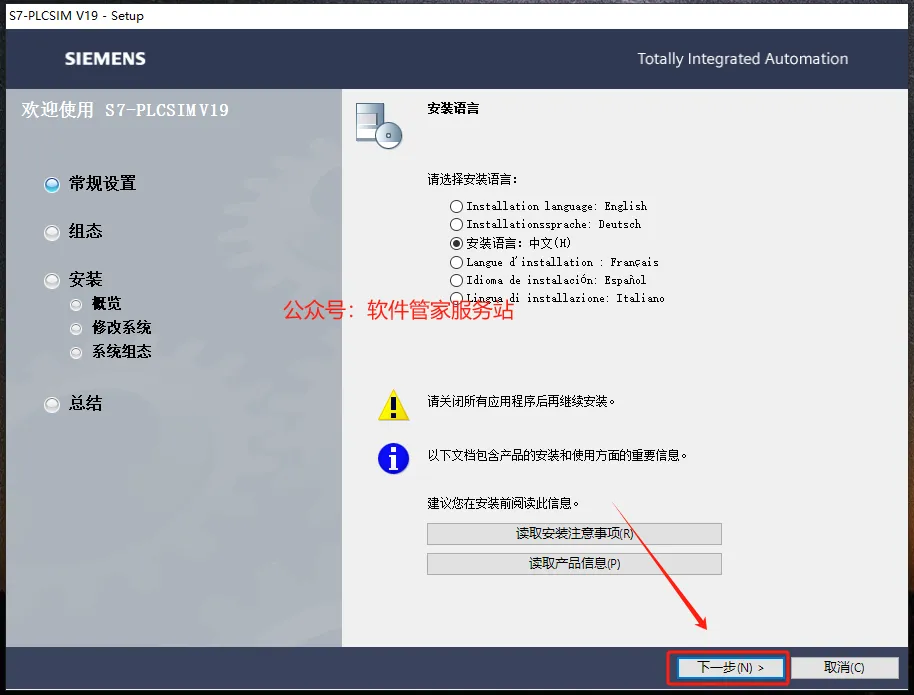
Task: Select 组态 step in sidebar
Action: [x=73, y=231]
